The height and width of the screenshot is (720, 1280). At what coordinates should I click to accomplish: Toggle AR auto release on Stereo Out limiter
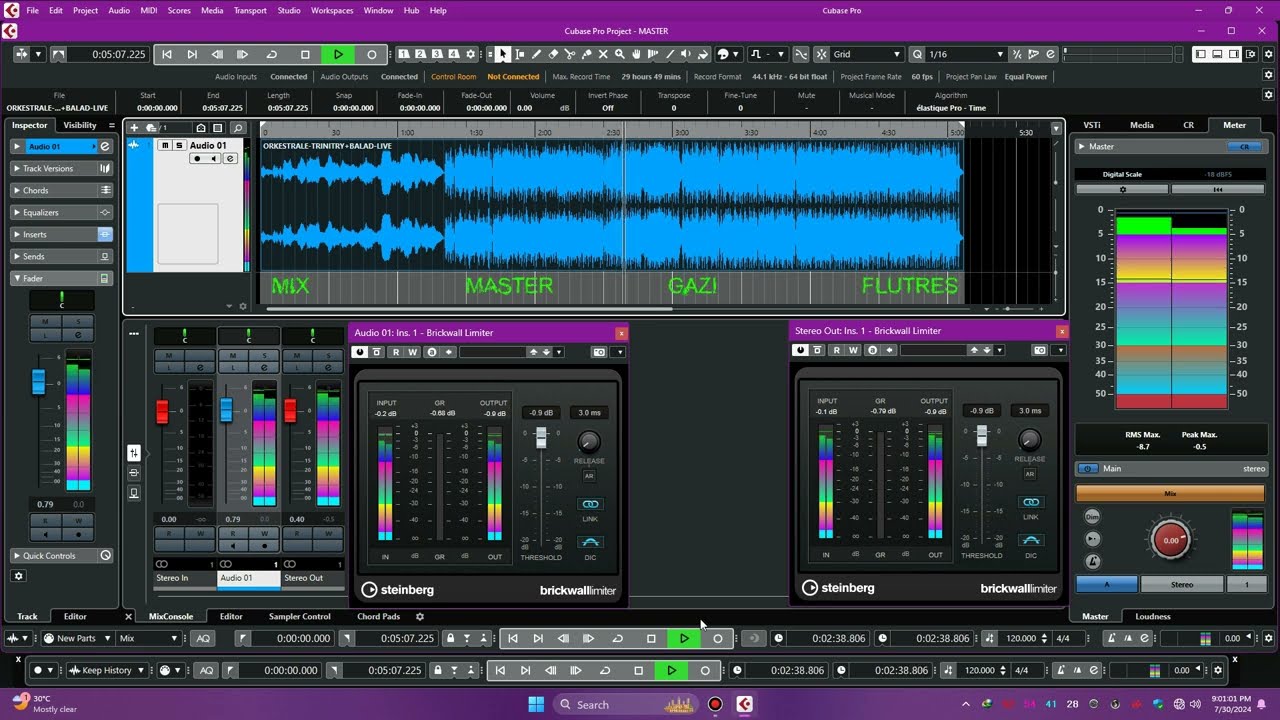1030,474
